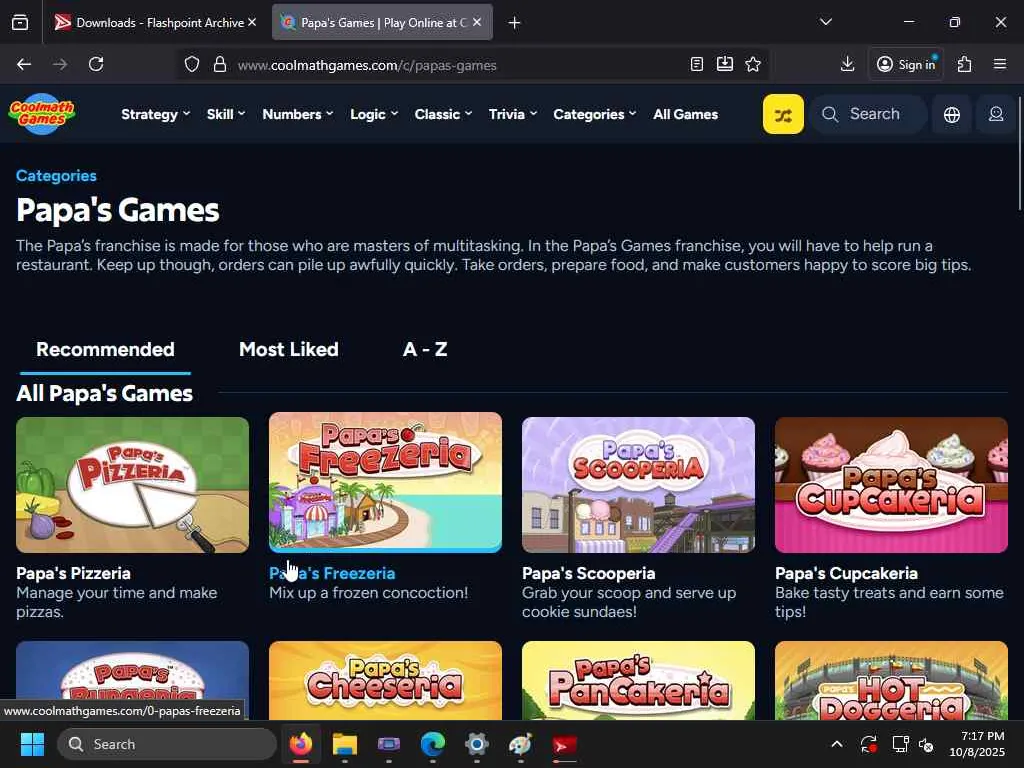This screenshot has width=1024, height=768.
Task: Bookmark this page with the star icon
Action: click(x=753, y=64)
